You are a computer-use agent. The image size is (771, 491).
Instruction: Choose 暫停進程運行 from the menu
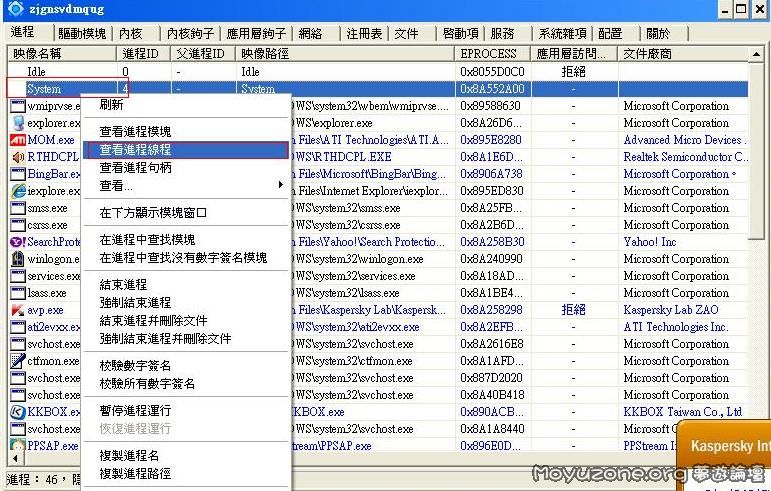pos(186,410)
